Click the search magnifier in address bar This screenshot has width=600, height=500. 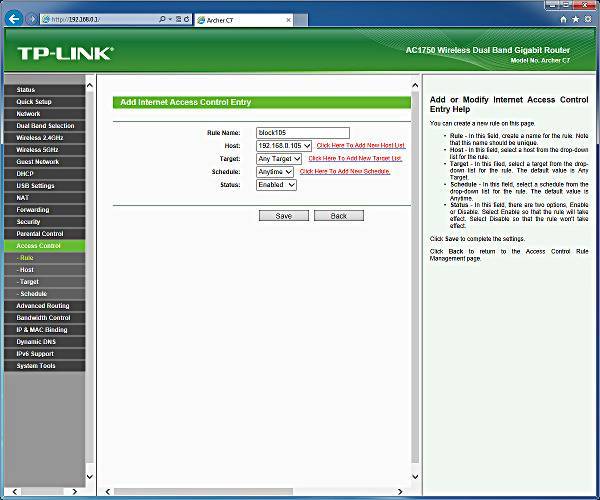(162, 19)
